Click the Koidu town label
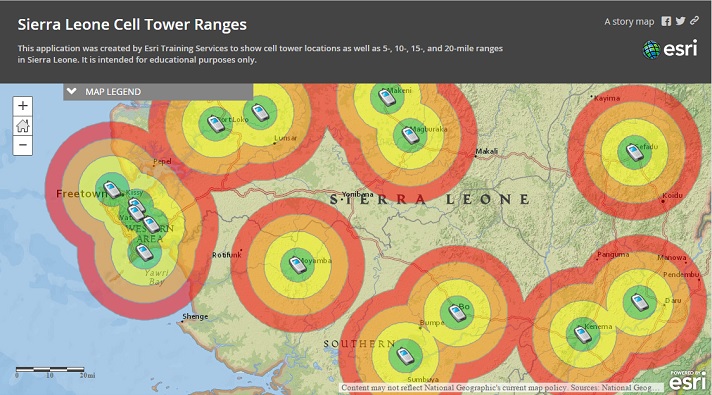 click(672, 195)
